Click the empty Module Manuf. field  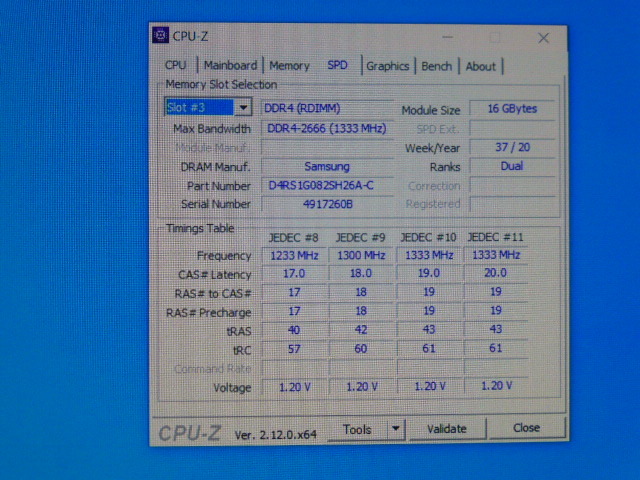tap(327, 147)
